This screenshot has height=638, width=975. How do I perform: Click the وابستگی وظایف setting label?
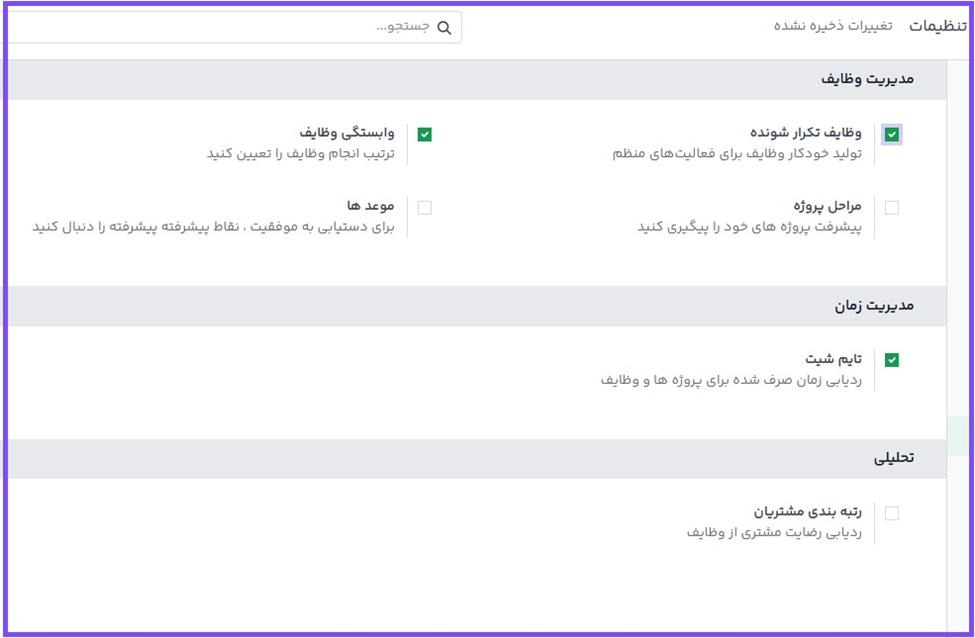[347, 133]
